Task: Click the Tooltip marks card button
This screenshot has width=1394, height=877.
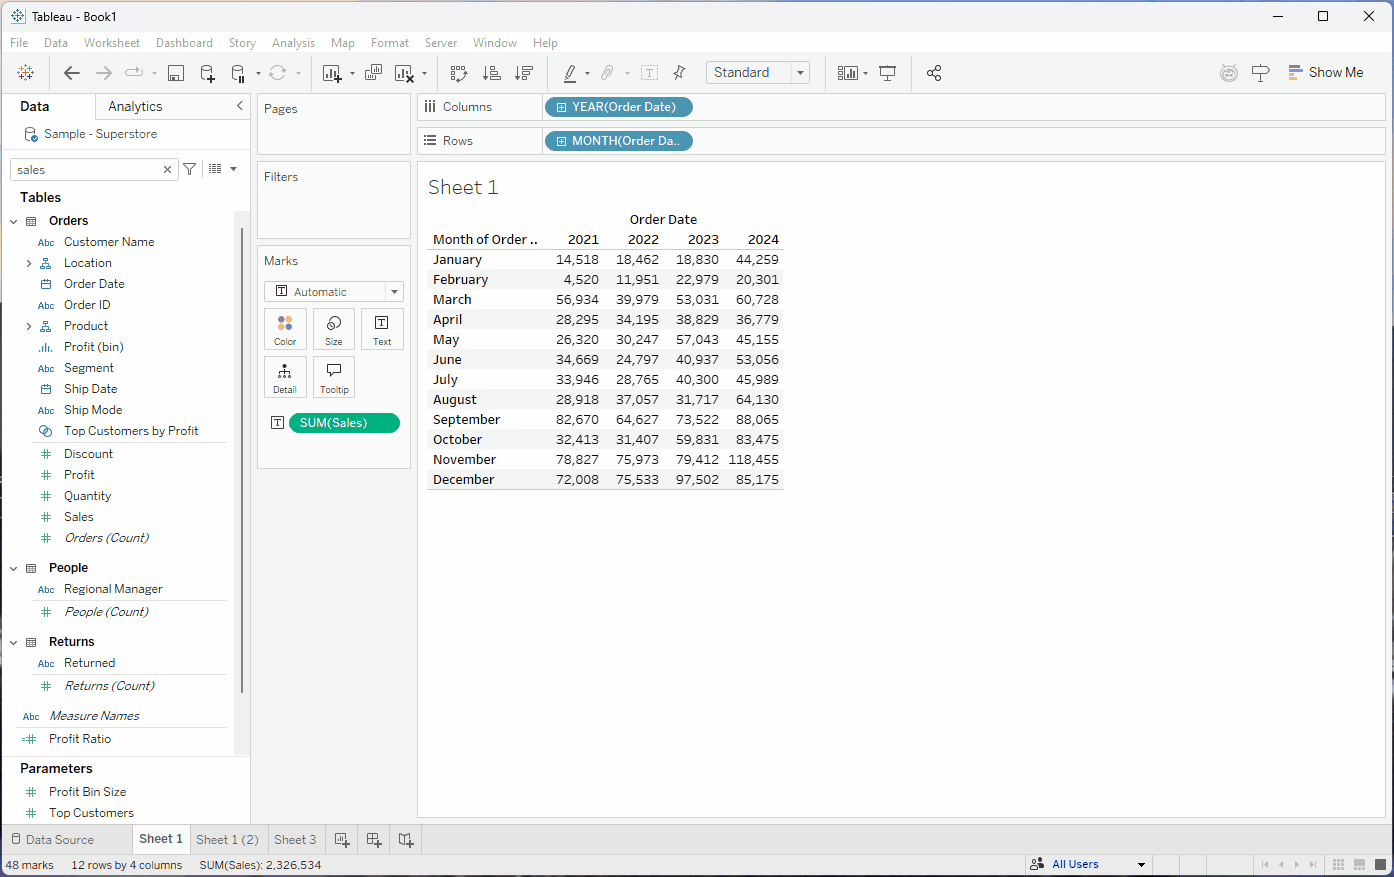Action: [334, 377]
